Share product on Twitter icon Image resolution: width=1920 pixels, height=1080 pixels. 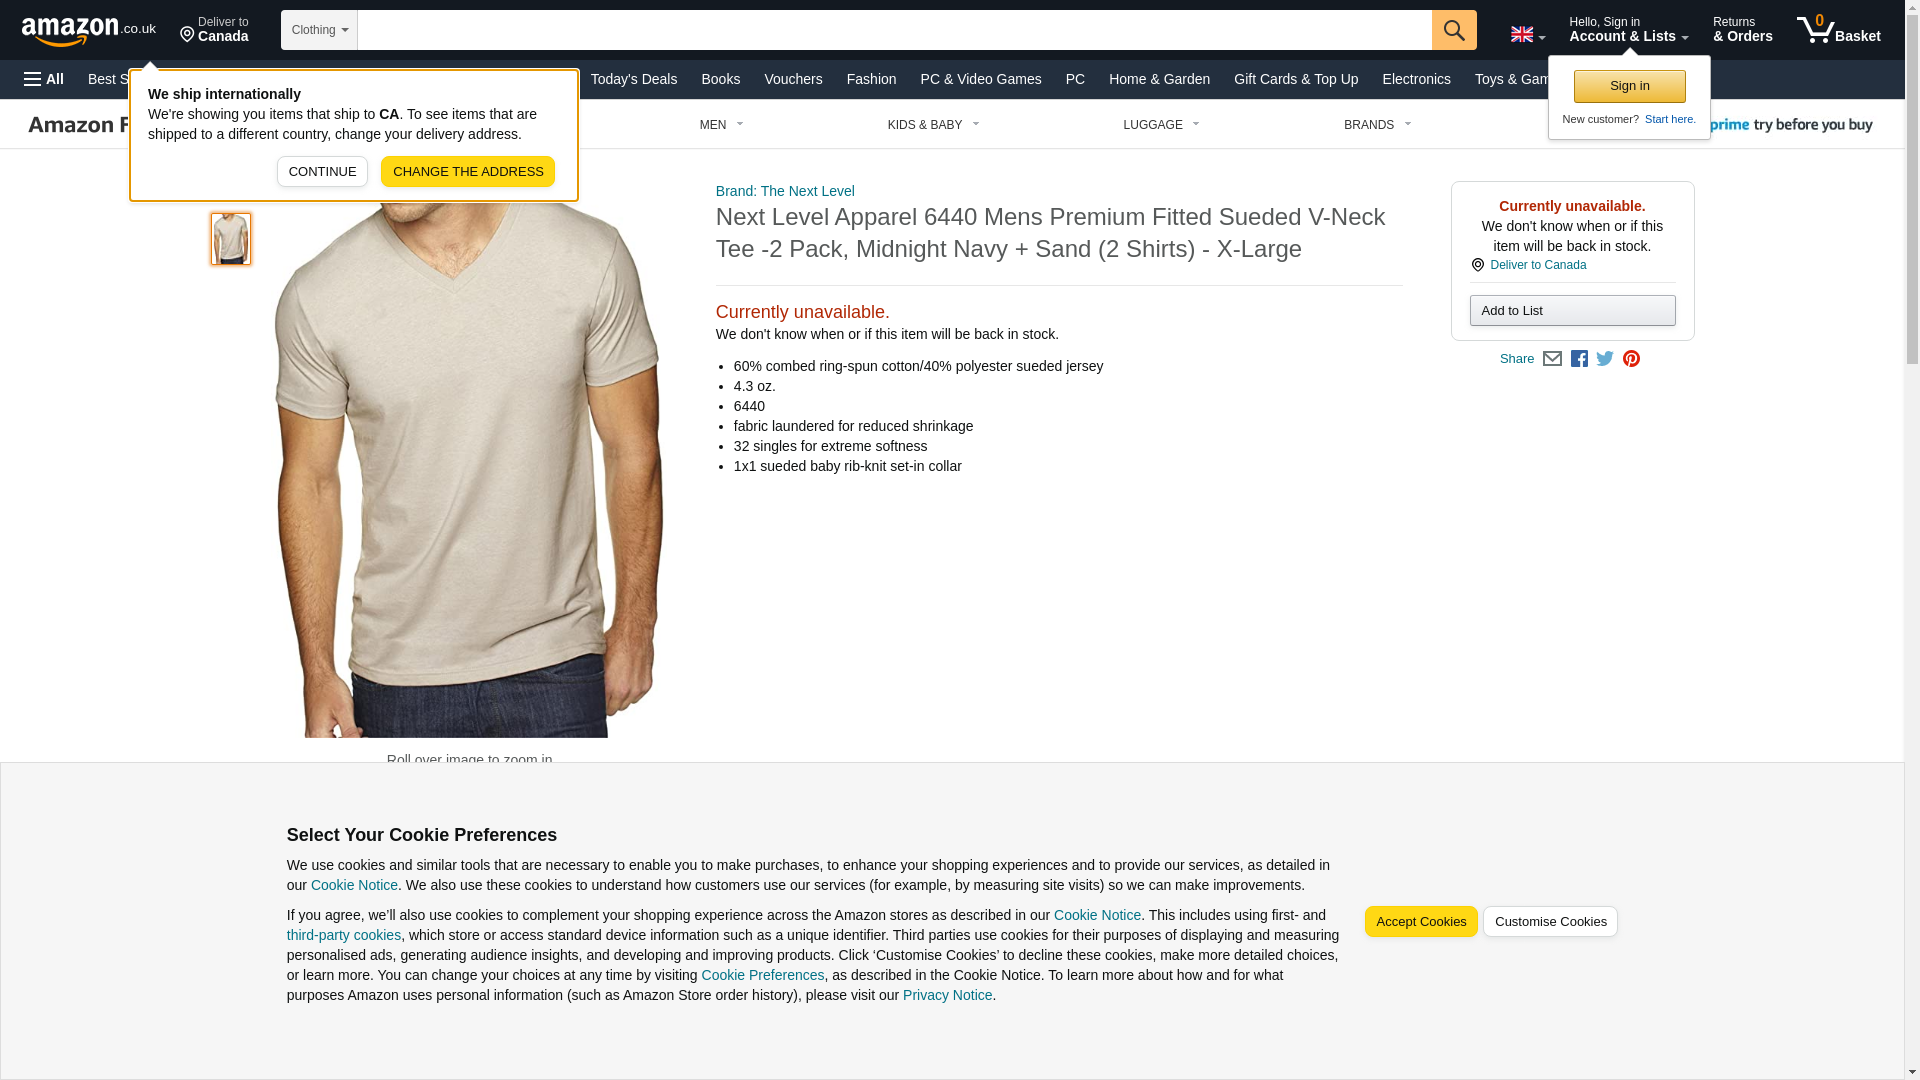[1605, 359]
